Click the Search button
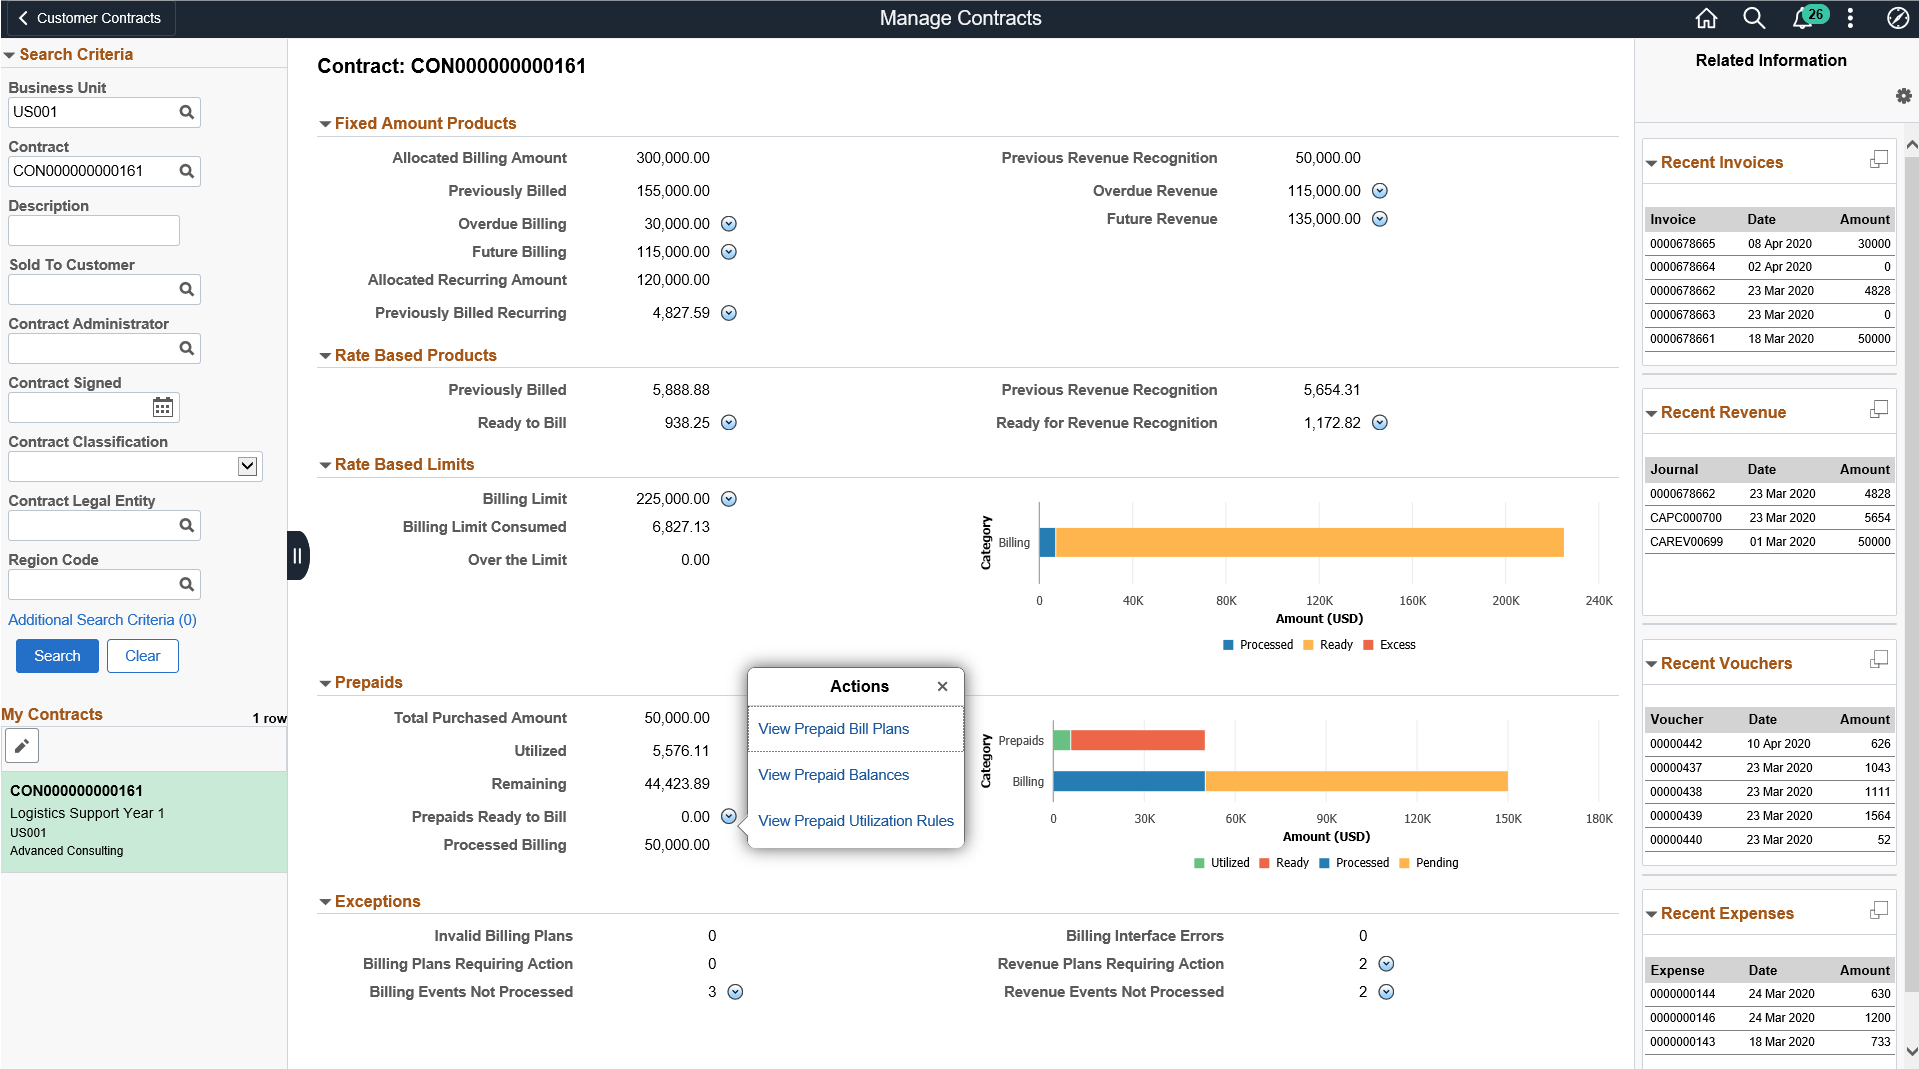This screenshot has height=1069, width=1919. point(56,655)
